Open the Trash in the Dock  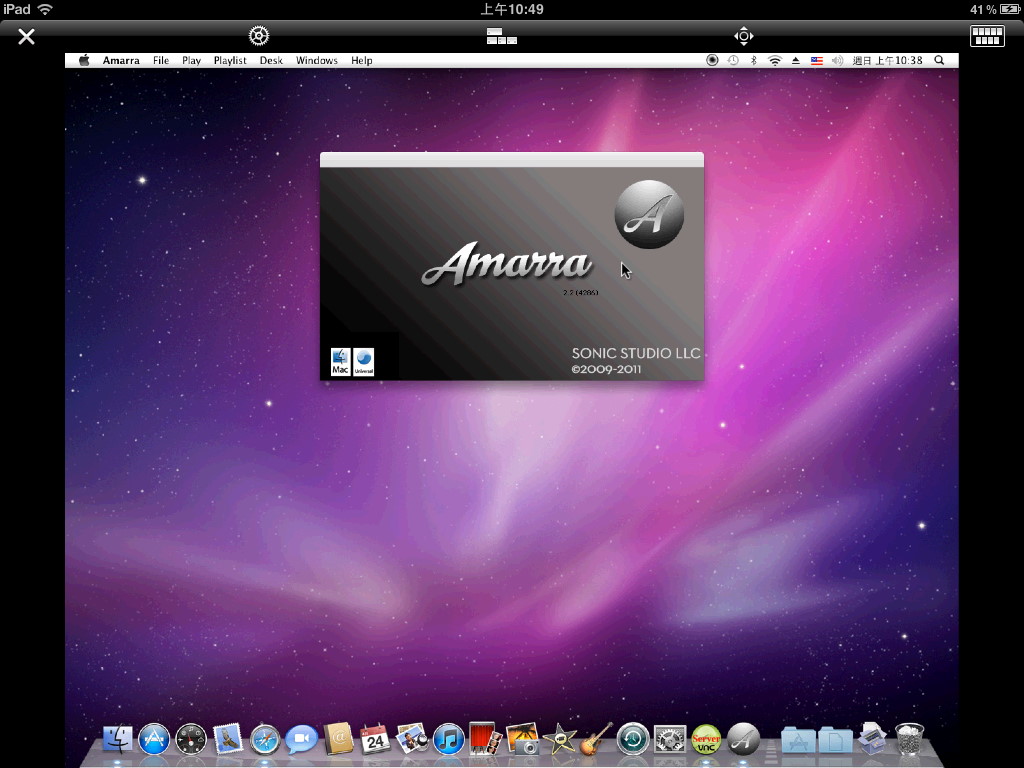pos(909,739)
